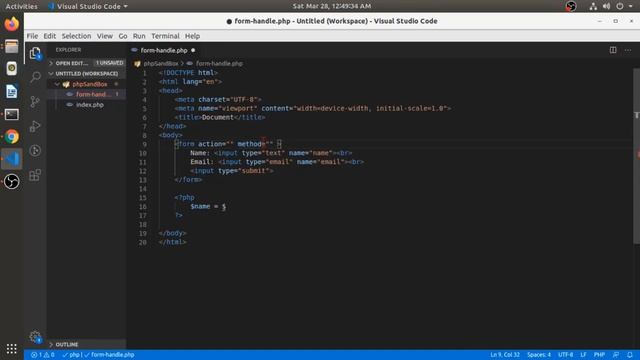Open the editor More Actions menu
Image resolution: width=640 pixels, height=360 pixels.
(628, 50)
